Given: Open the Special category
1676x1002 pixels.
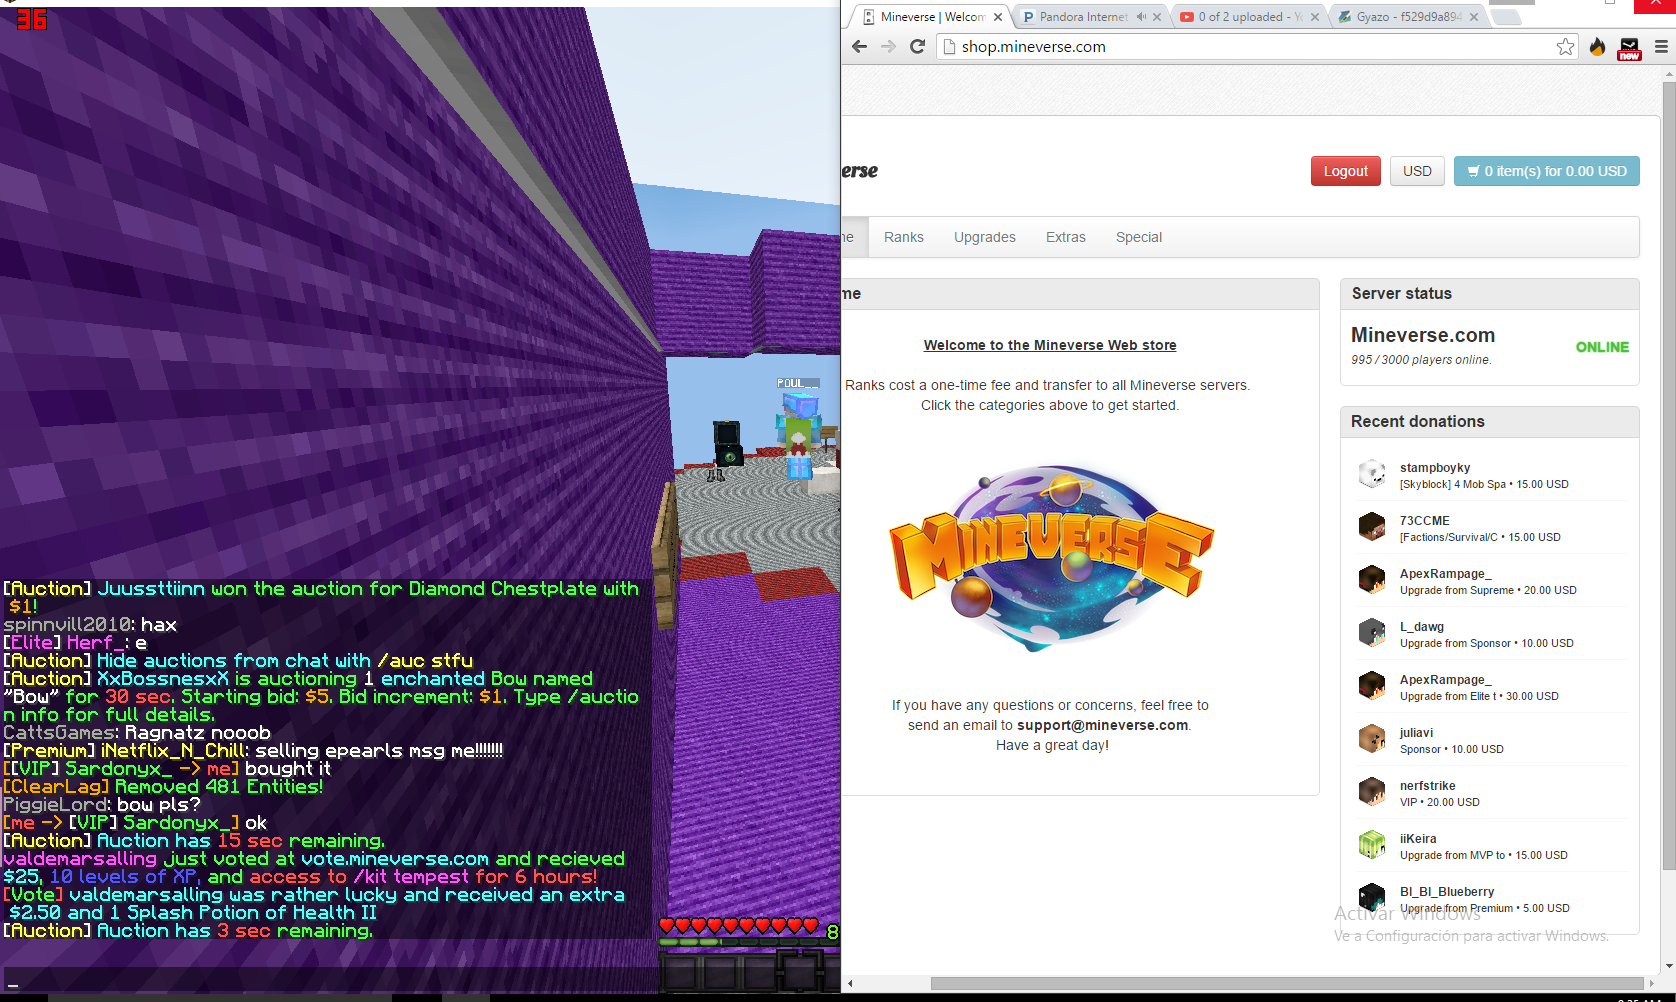Looking at the screenshot, I should (1139, 237).
